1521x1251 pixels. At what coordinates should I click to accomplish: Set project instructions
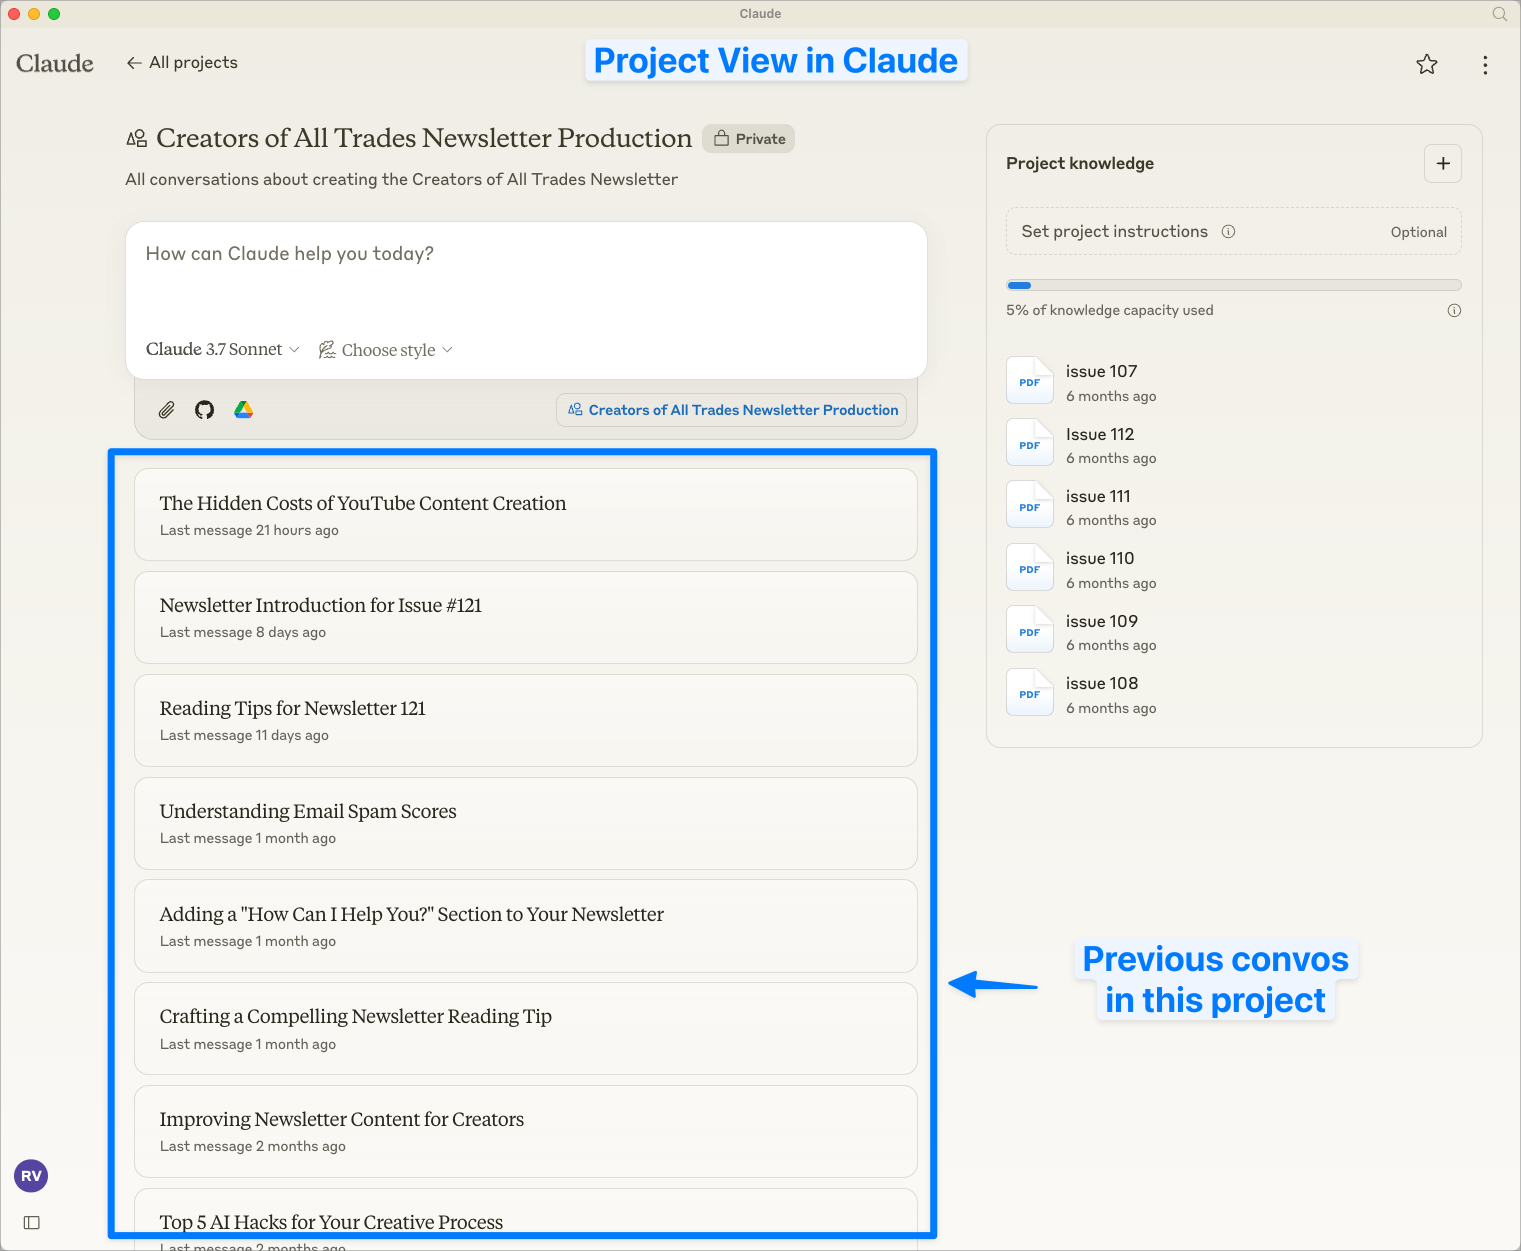pyautogui.click(x=1114, y=231)
